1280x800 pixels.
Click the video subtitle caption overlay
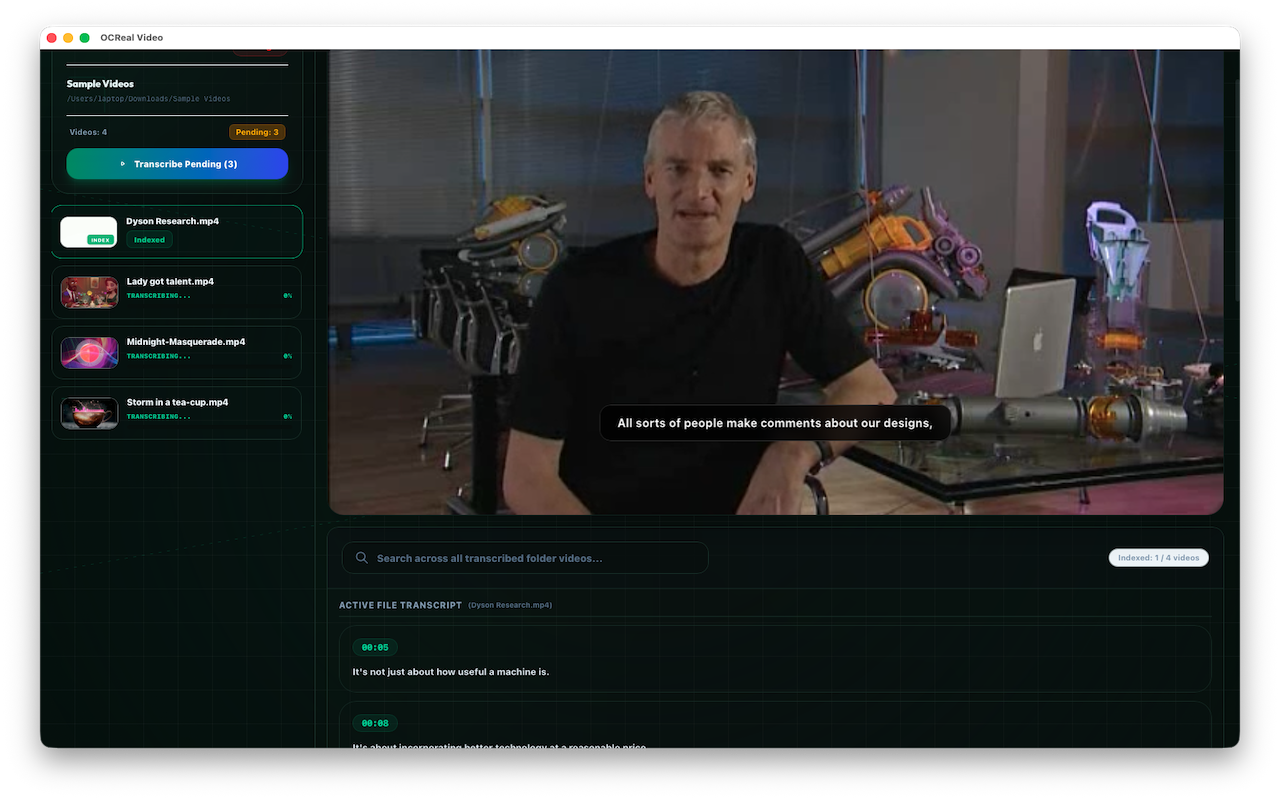pos(775,423)
